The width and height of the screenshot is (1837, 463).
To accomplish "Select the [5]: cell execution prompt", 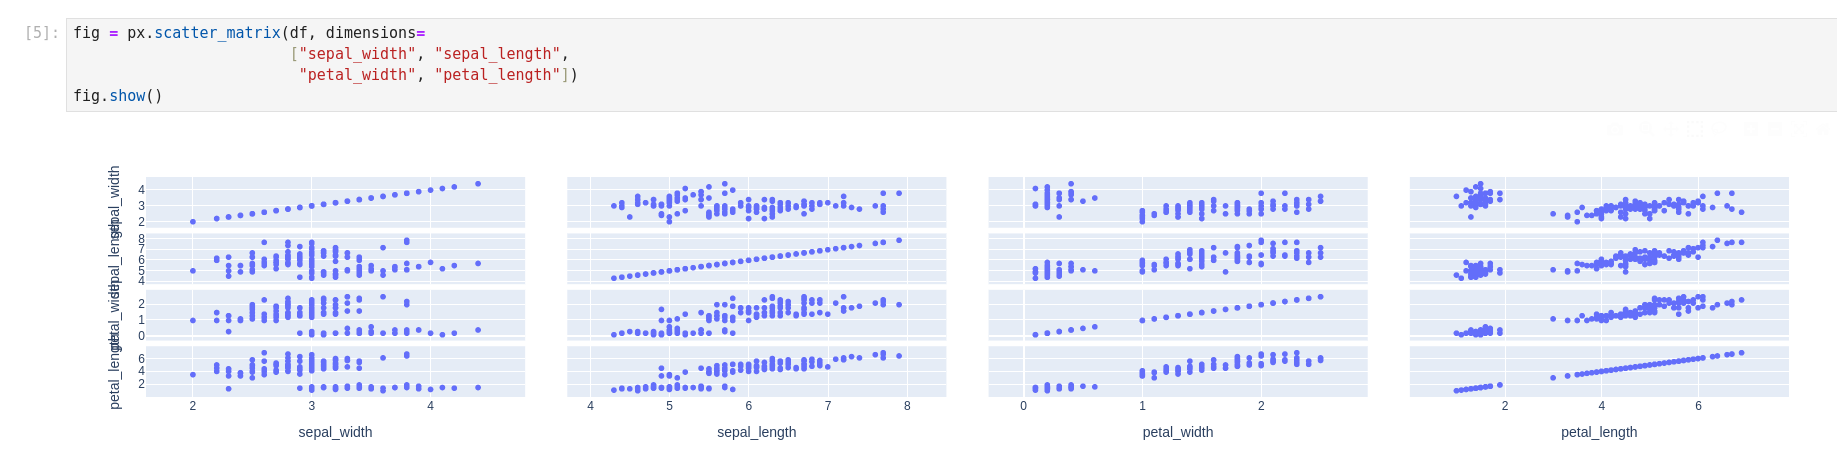I will 41,33.
